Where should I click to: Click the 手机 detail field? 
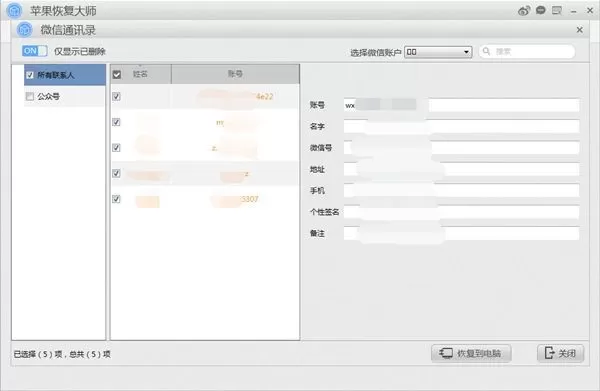[461, 191]
